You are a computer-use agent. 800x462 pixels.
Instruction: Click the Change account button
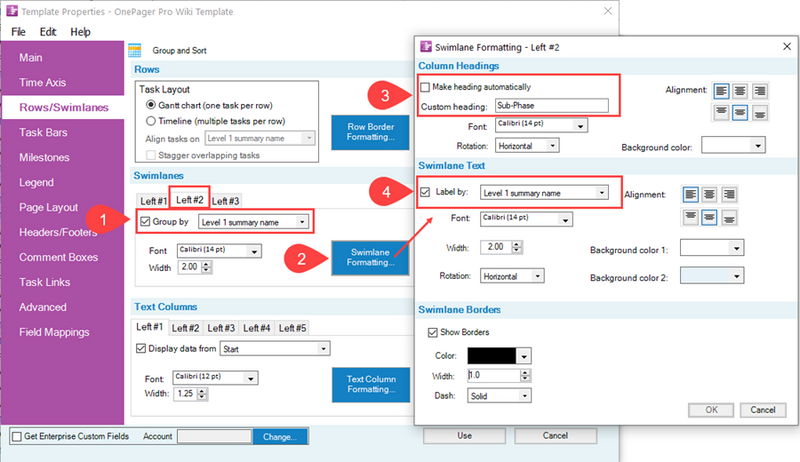click(280, 437)
